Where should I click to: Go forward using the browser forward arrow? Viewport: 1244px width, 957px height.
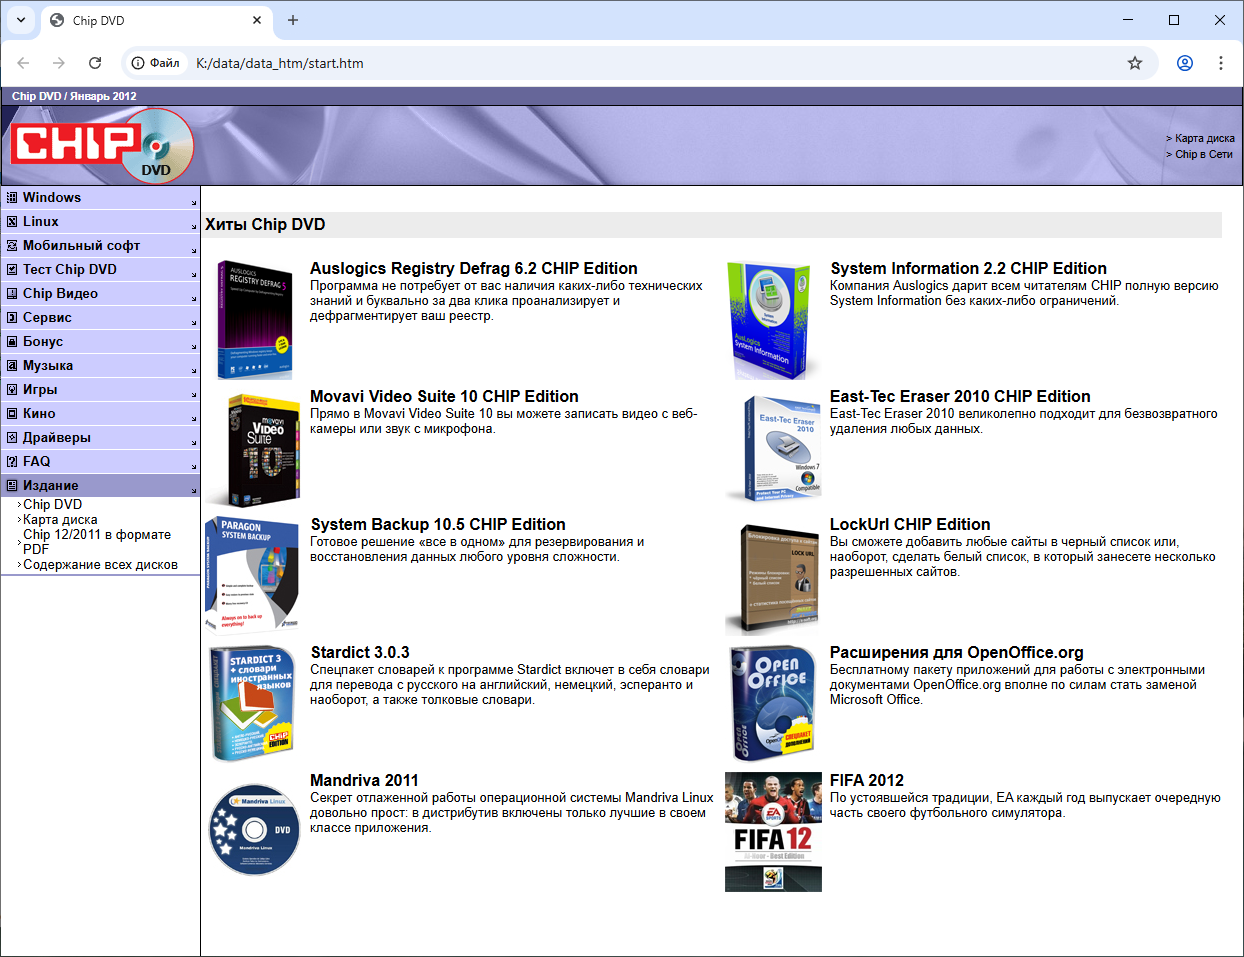(x=59, y=63)
